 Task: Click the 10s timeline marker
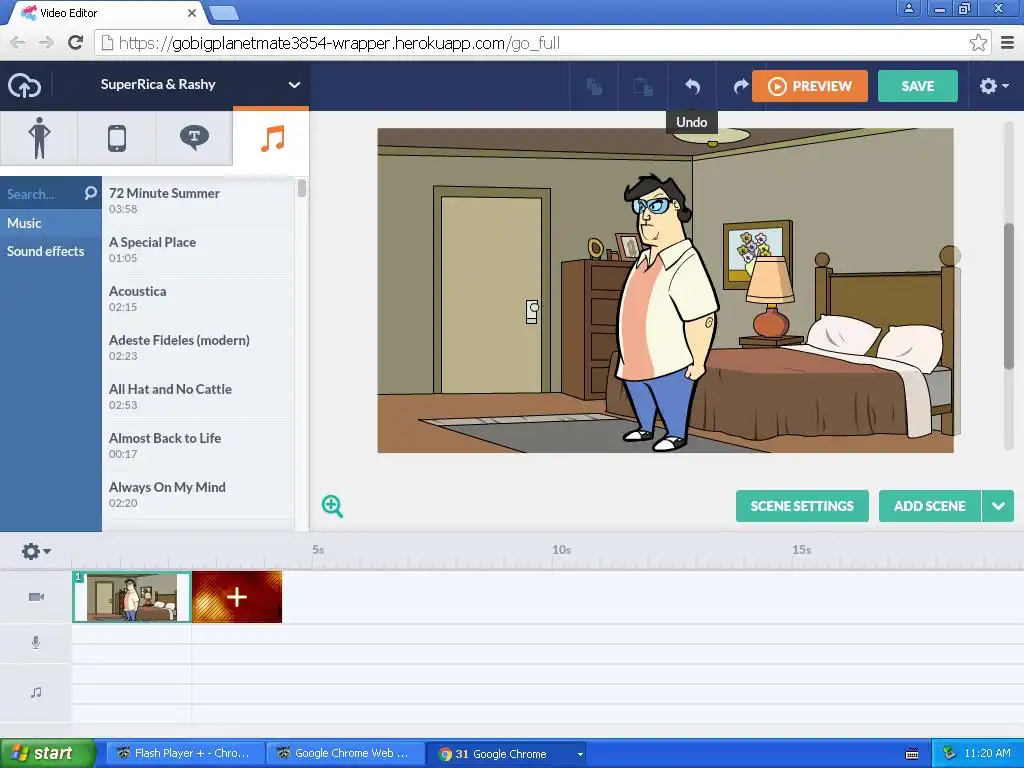point(562,550)
